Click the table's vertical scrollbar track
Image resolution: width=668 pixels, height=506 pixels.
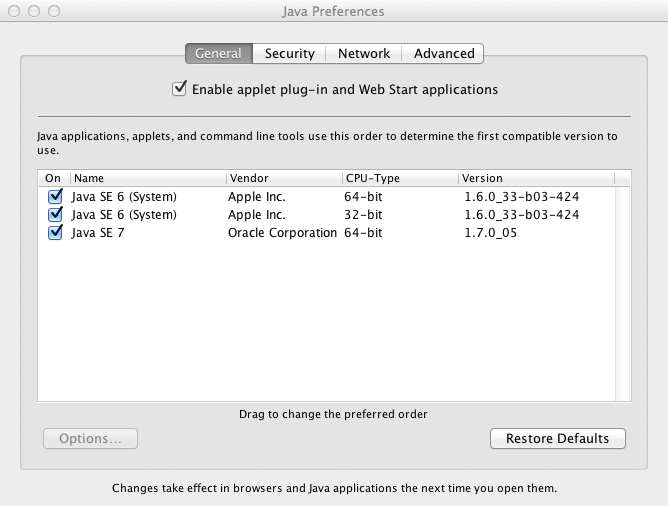pyautogui.click(x=623, y=294)
